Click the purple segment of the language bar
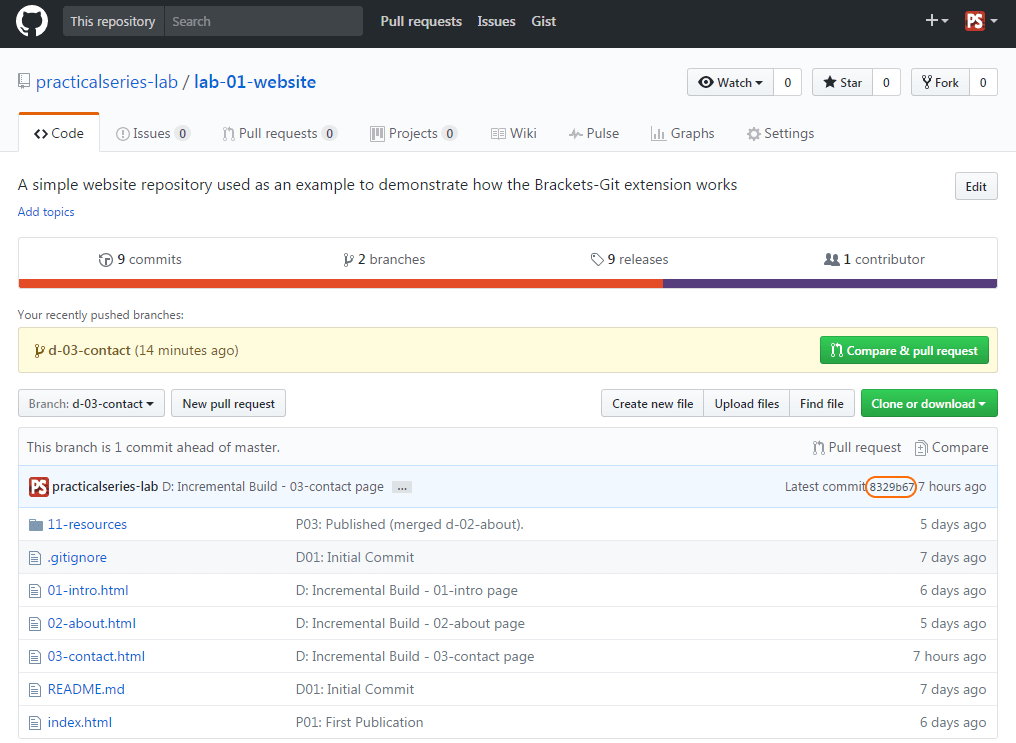 click(x=830, y=284)
